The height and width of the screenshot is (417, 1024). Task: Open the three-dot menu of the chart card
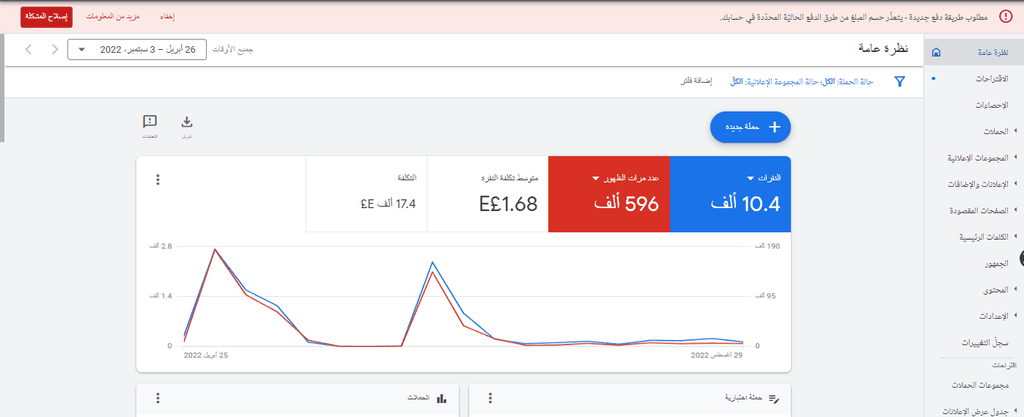157,180
